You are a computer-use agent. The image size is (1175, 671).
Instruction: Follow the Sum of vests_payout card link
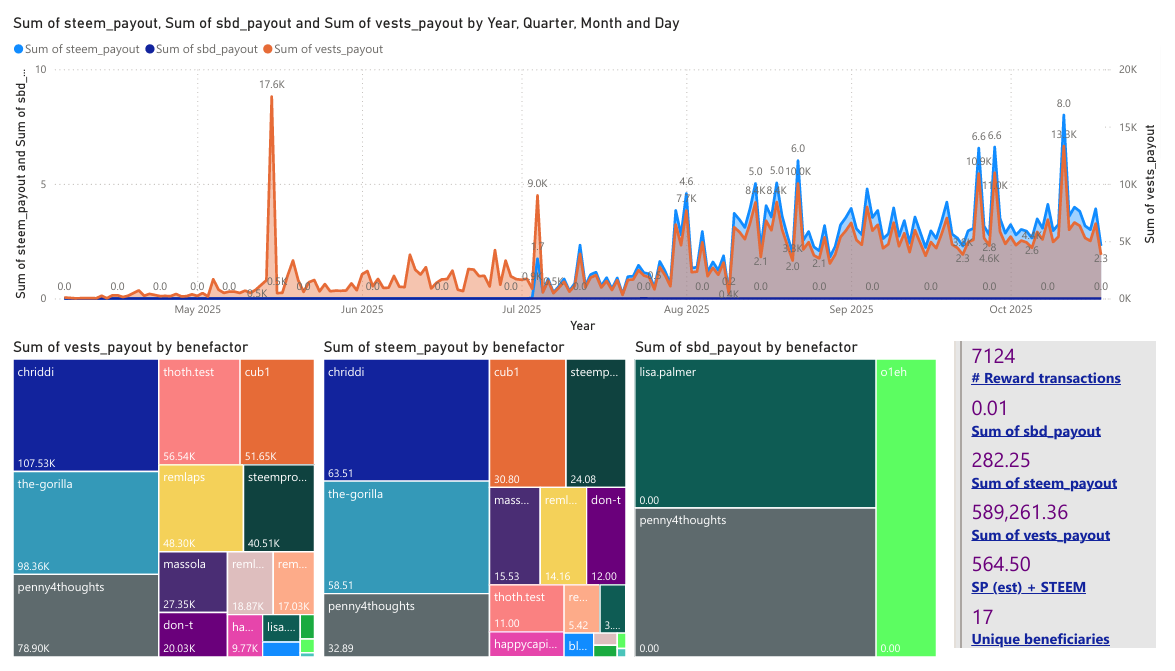[x=1040, y=535]
